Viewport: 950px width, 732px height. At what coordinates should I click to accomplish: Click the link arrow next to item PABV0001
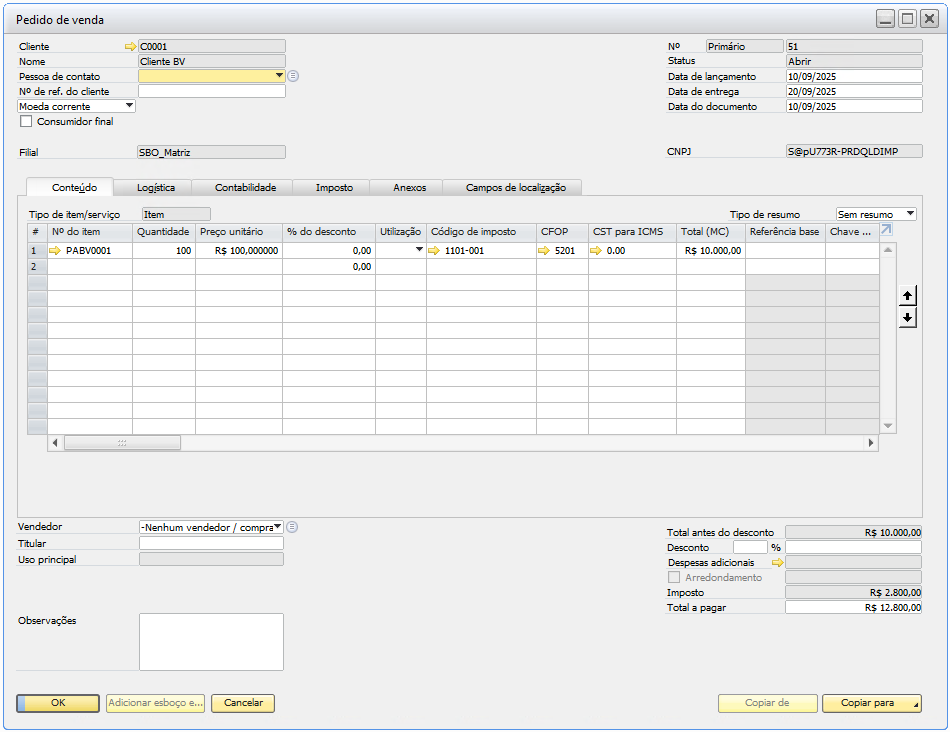point(56,251)
